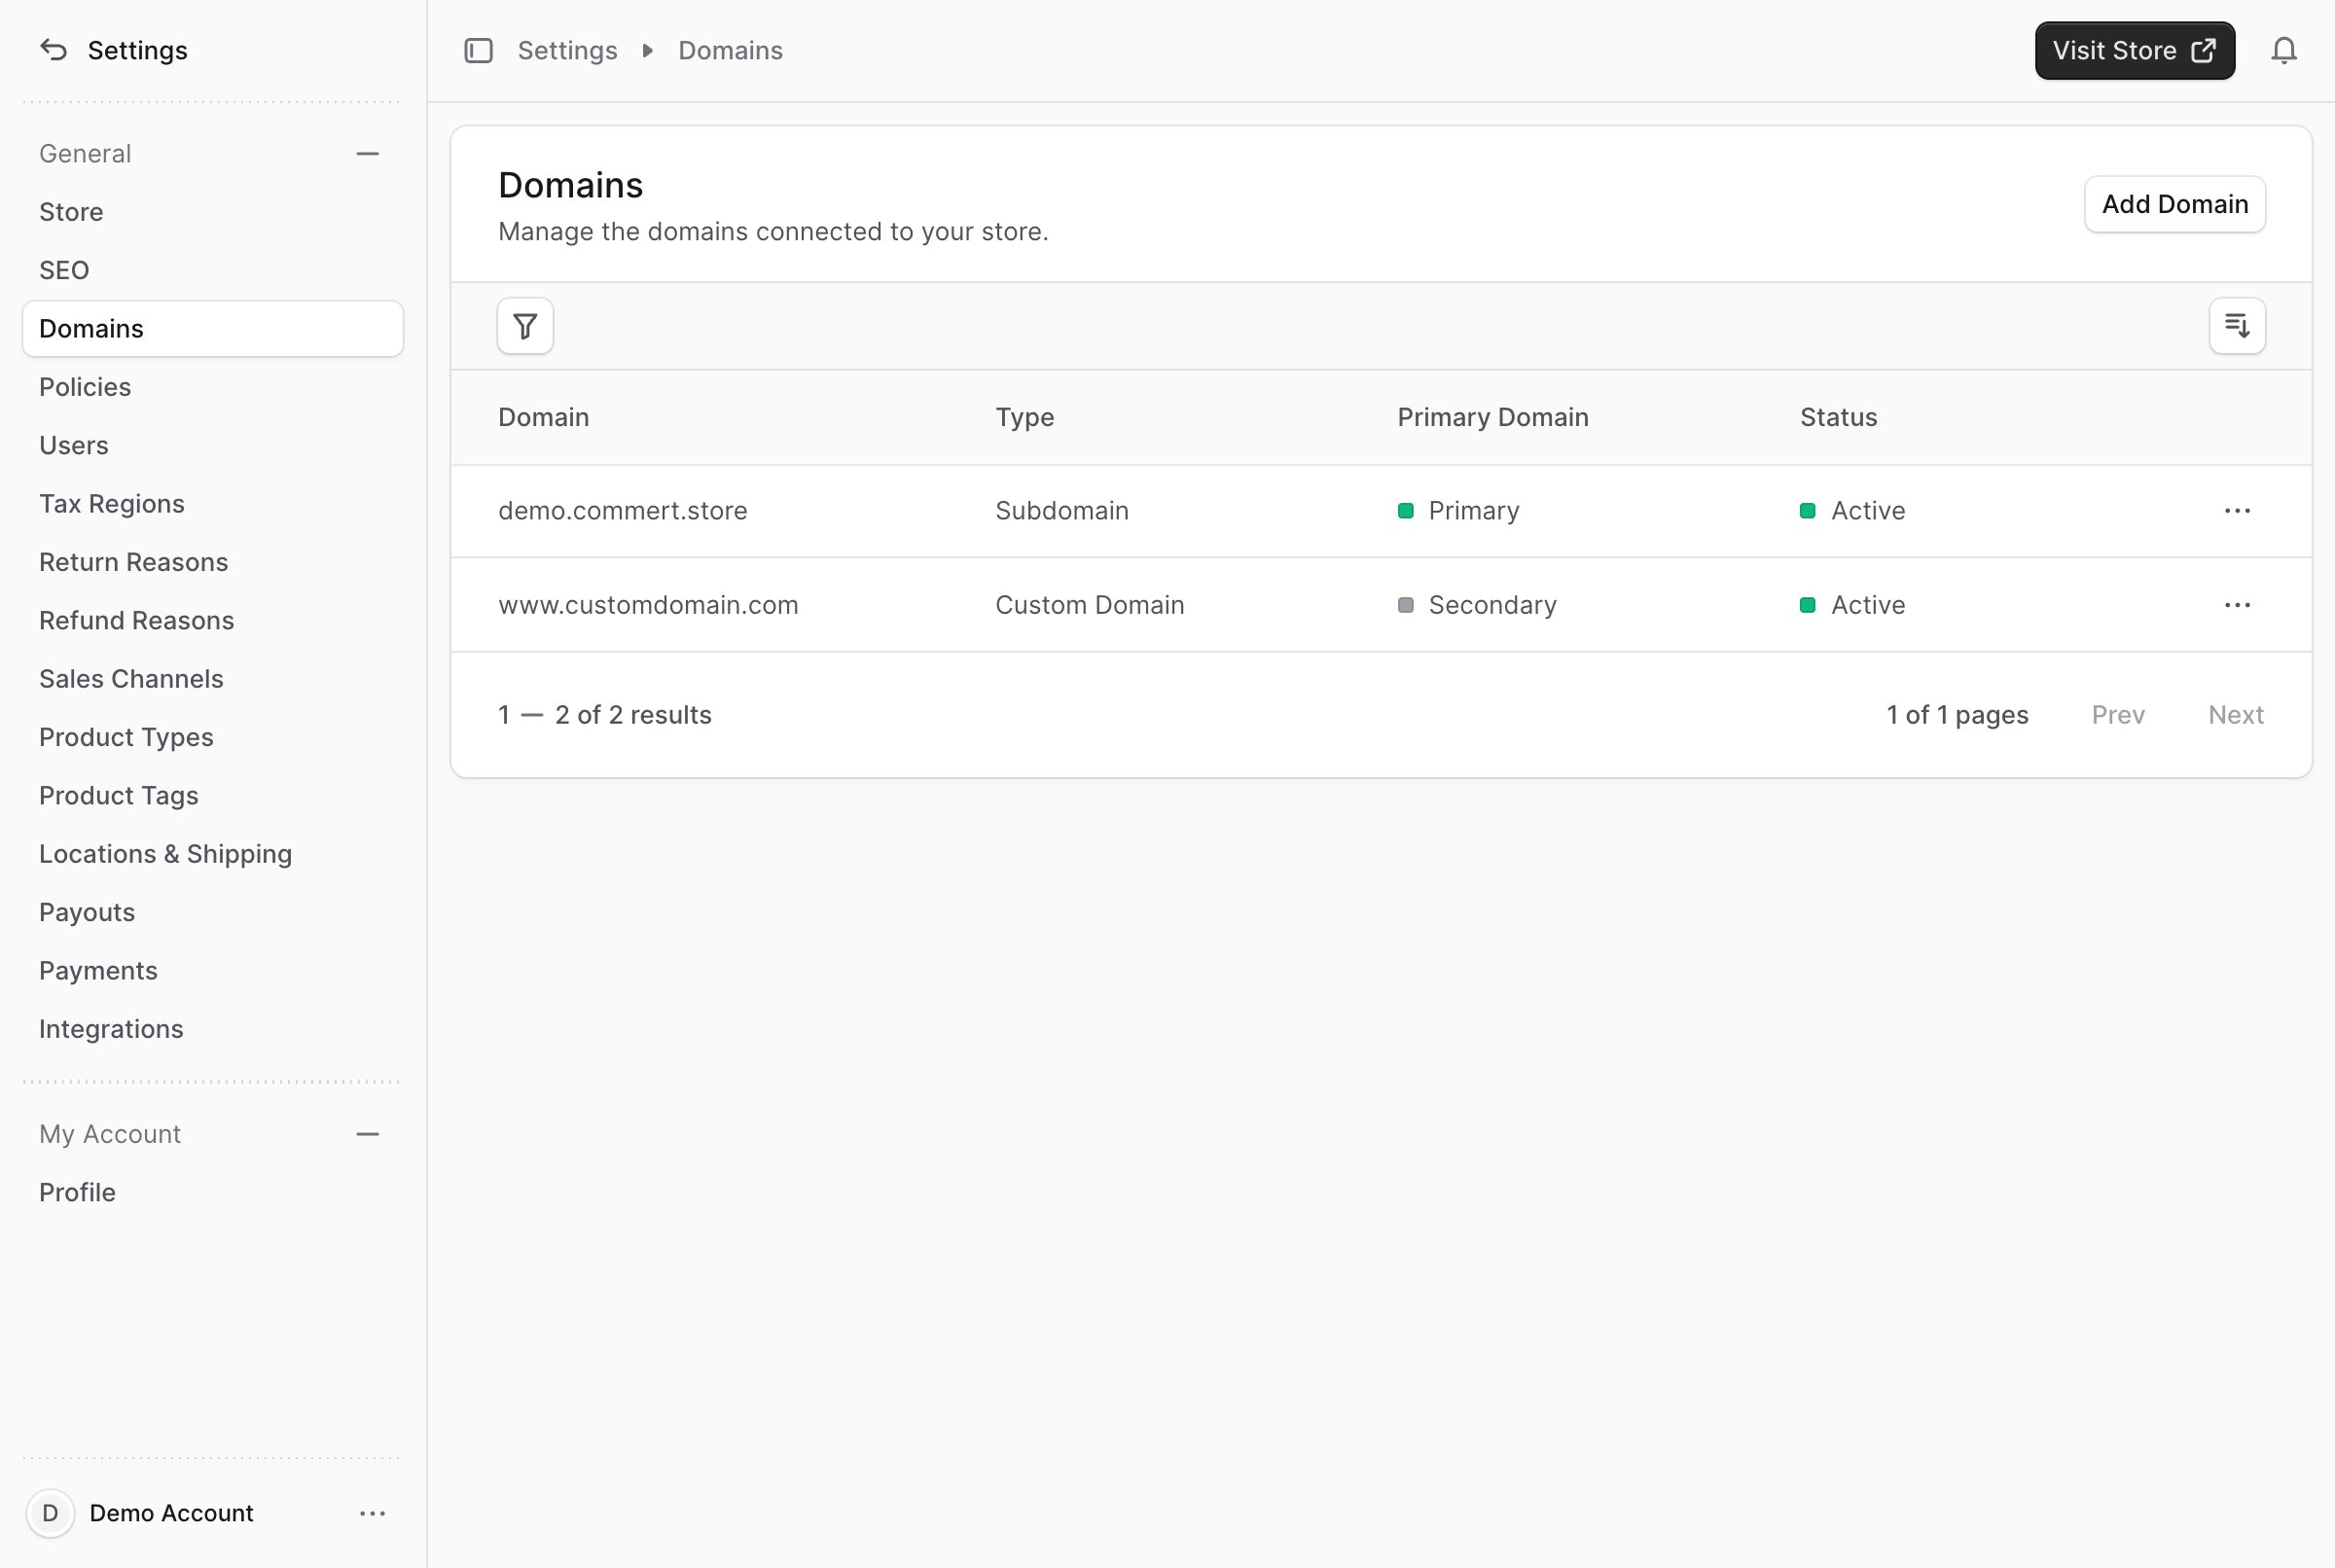Open actions menu for www.customdomain.com
The width and height of the screenshot is (2335, 1568).
(x=2237, y=605)
